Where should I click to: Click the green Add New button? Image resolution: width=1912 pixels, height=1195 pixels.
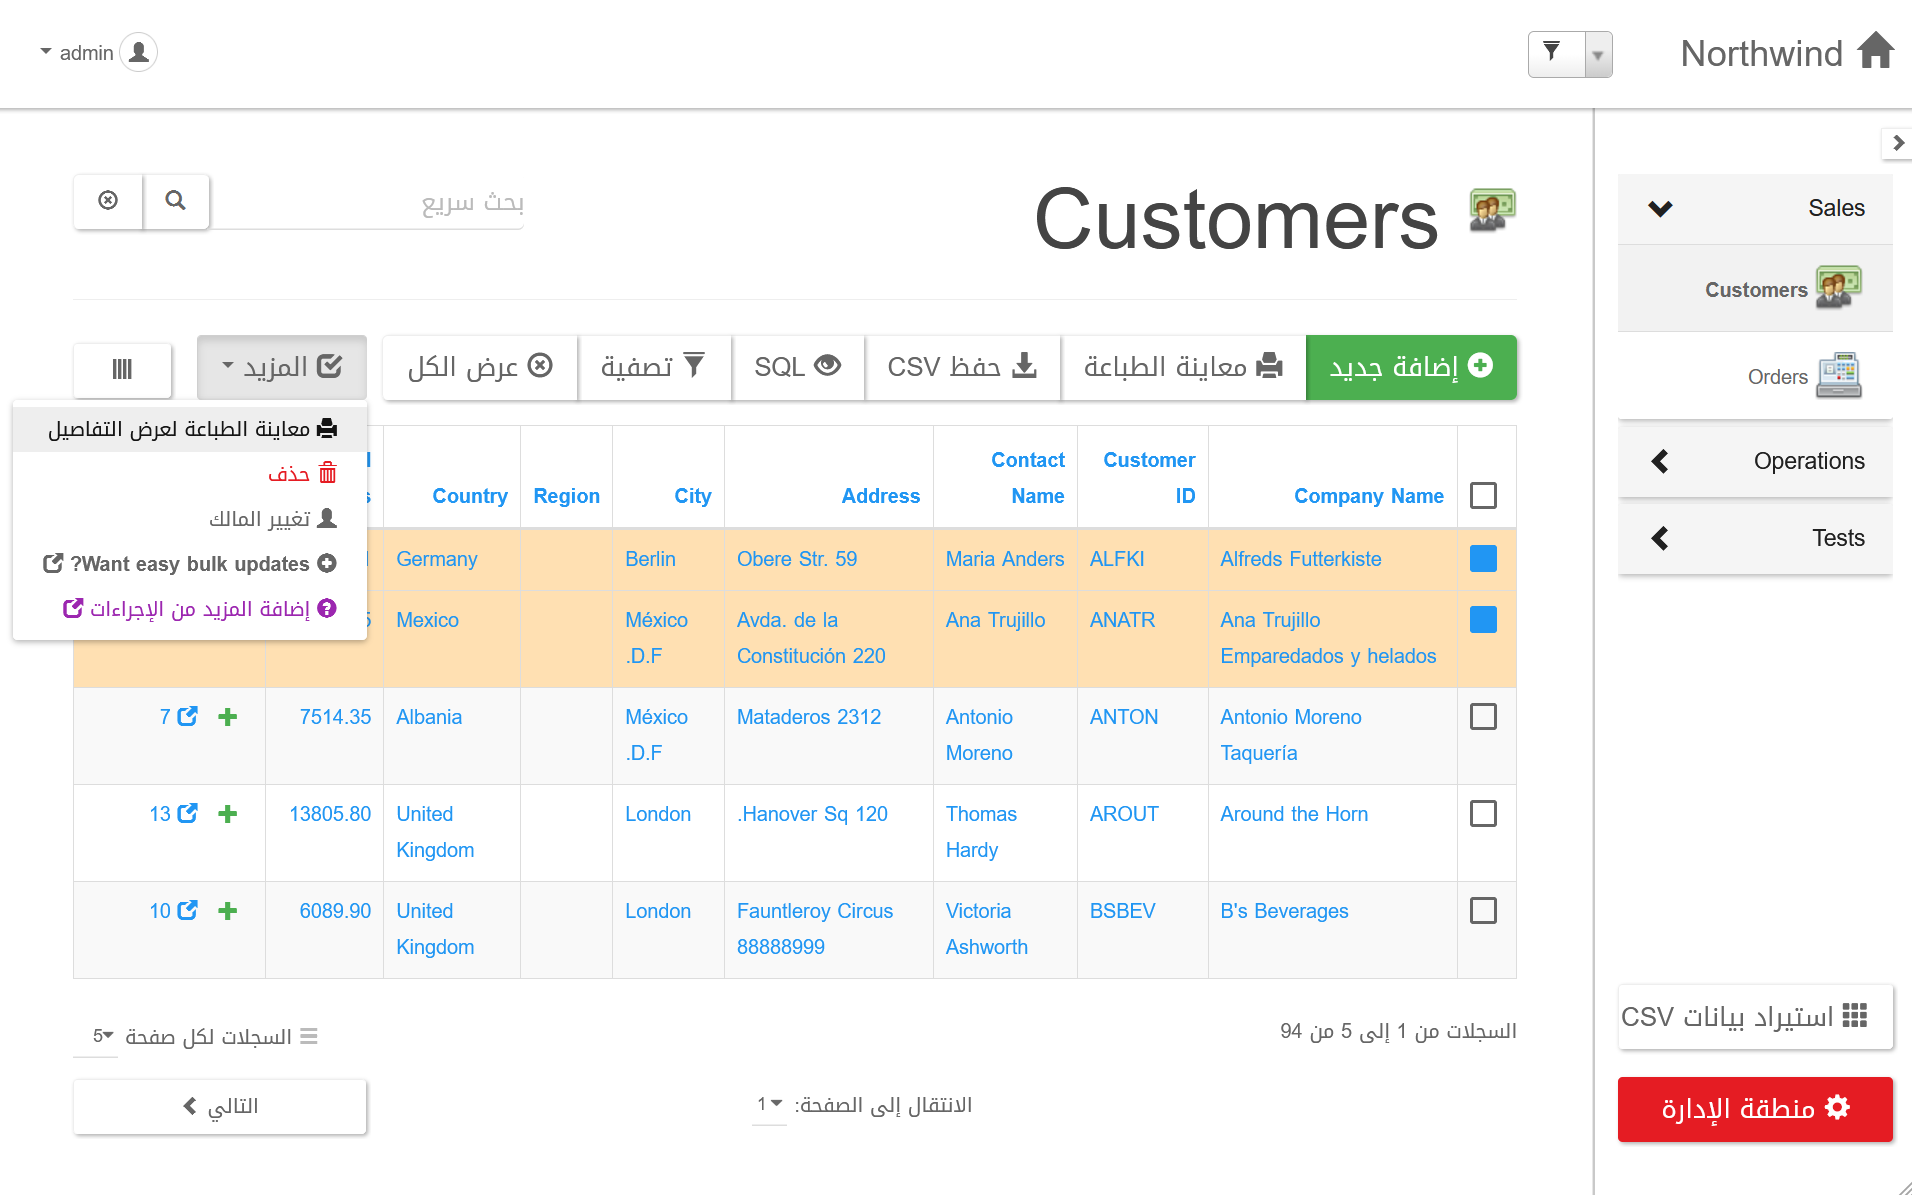(x=1411, y=367)
